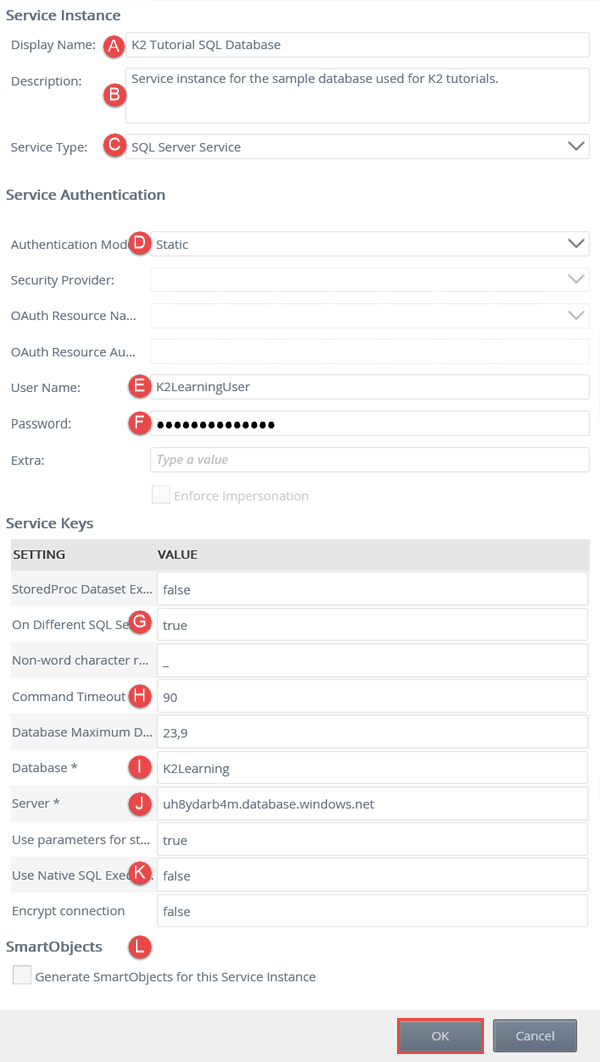The height and width of the screenshot is (1062, 600).
Task: Click the Cancel button
Action: [x=536, y=1036]
